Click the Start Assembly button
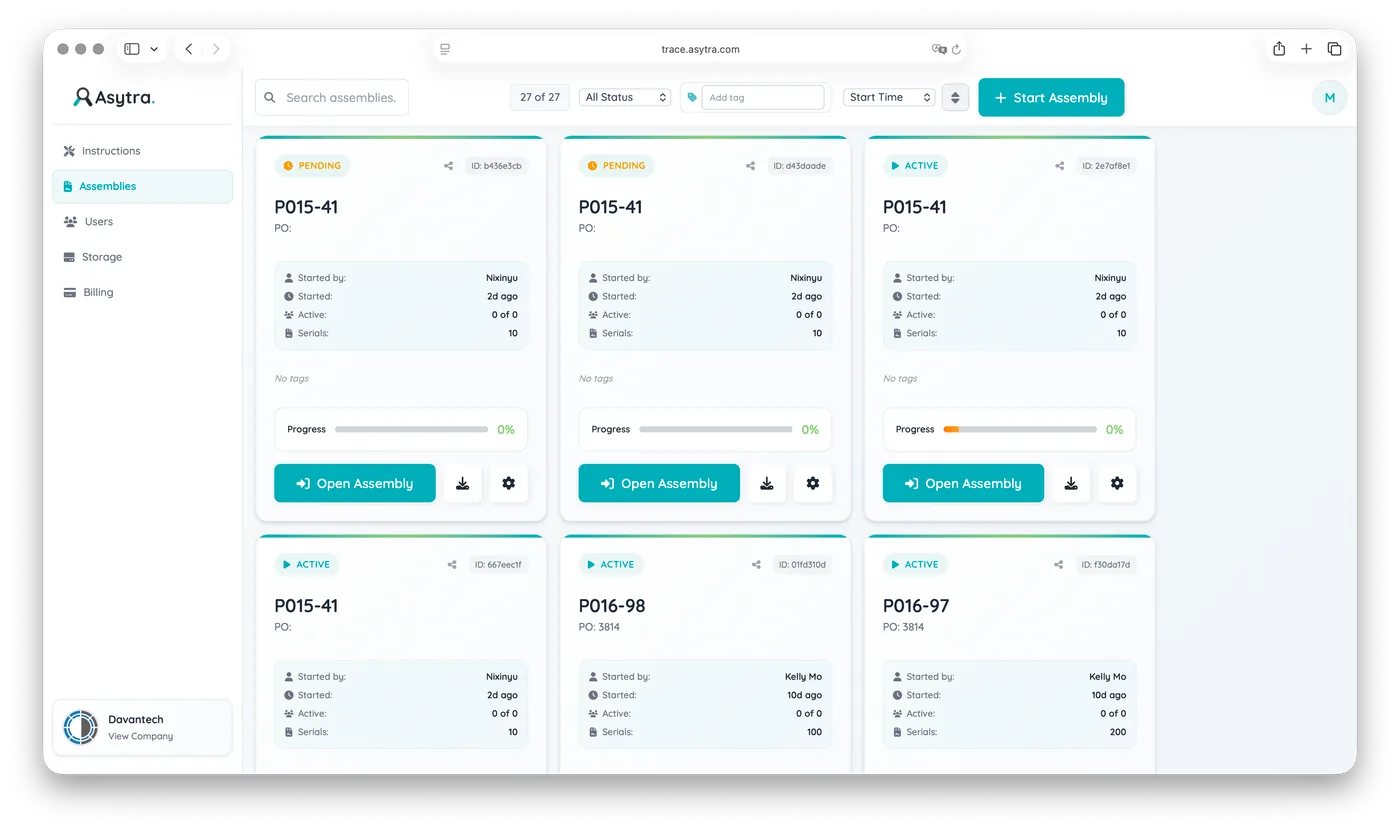Screen dimensions: 1400x831 click(1051, 97)
